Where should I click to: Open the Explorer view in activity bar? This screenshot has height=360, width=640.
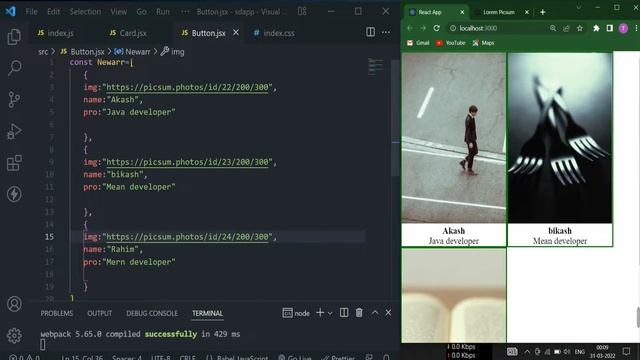[x=14, y=37]
